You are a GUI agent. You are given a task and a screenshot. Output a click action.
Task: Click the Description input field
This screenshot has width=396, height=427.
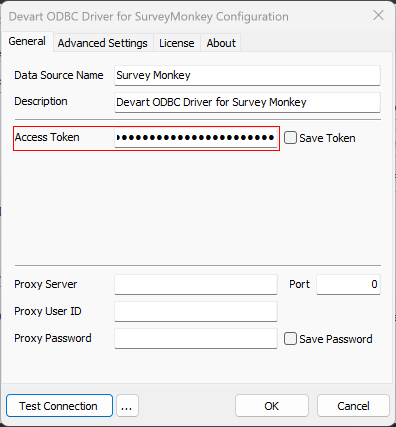click(x=247, y=102)
